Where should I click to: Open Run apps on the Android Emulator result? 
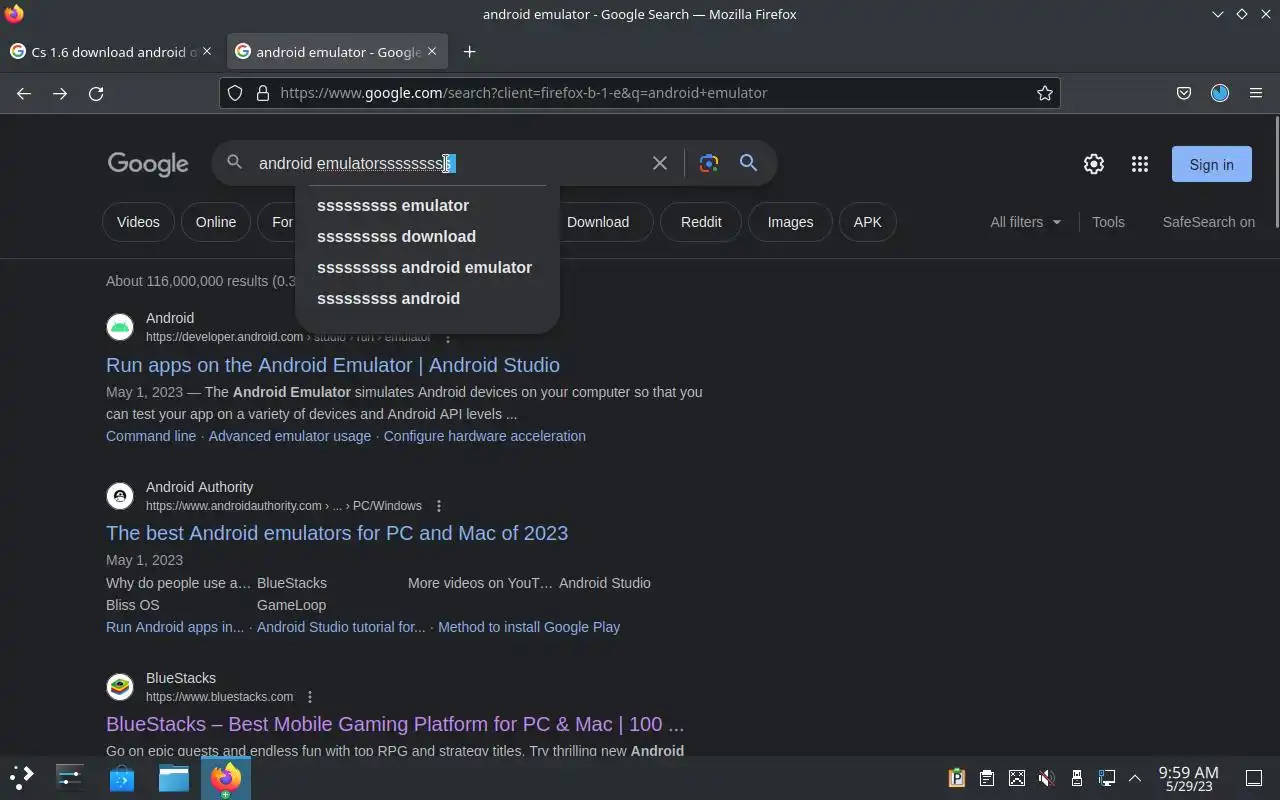coord(333,365)
